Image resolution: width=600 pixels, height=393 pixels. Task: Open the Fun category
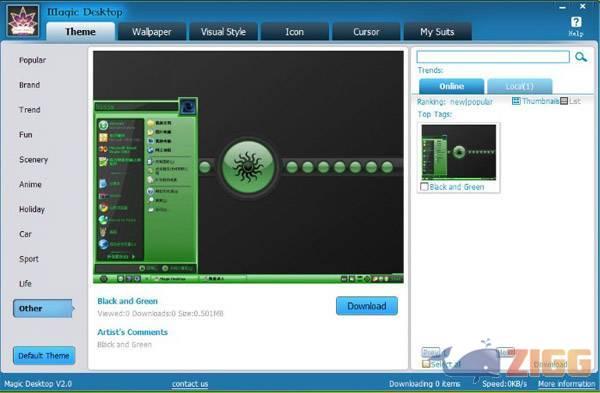(25, 135)
